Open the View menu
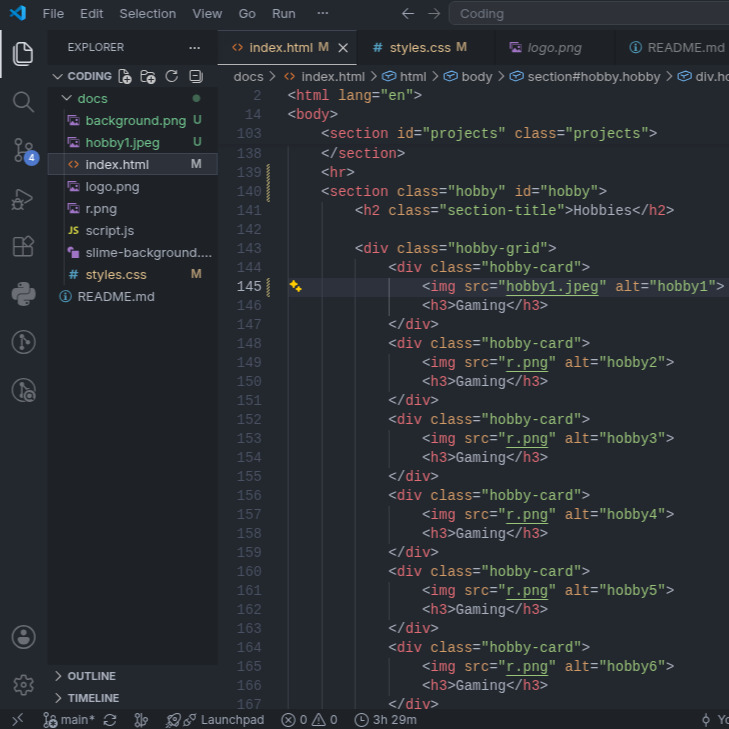This screenshot has height=729, width=729. coord(207,13)
